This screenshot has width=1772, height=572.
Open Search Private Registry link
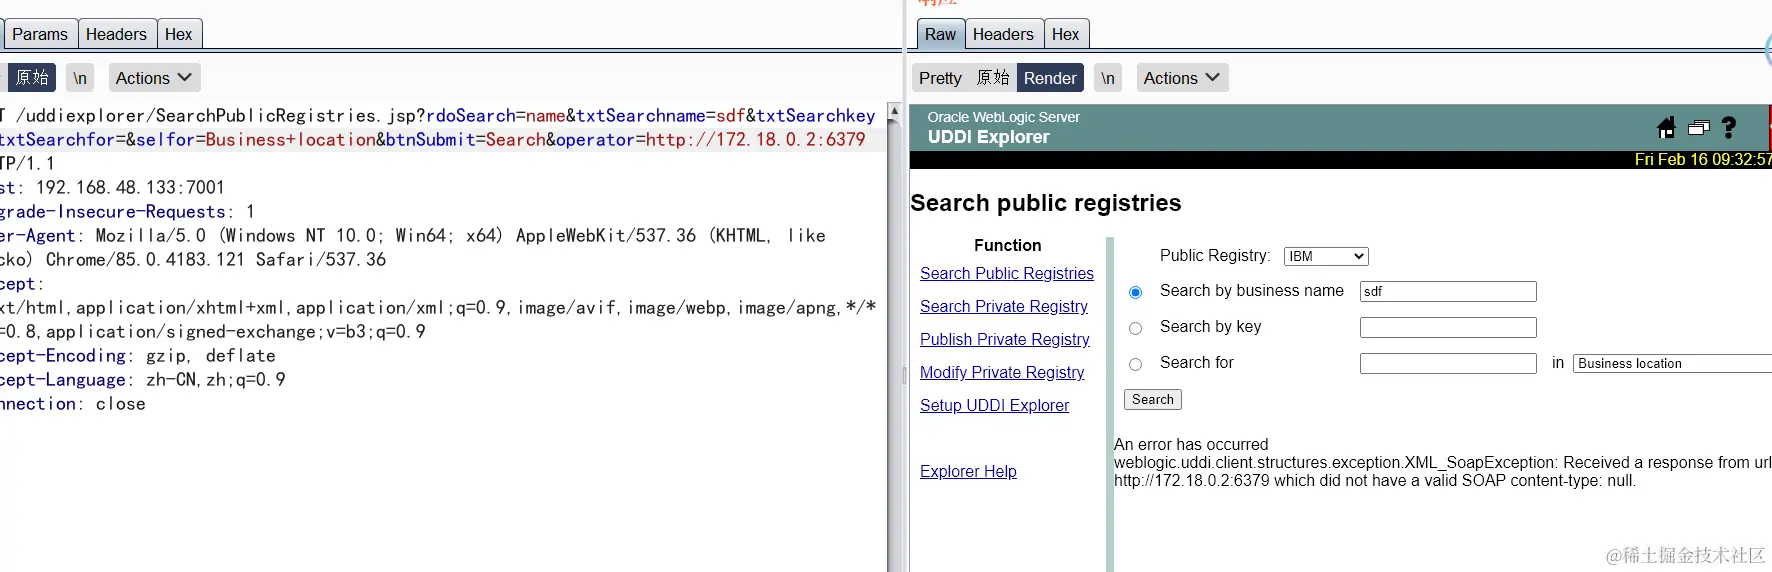coord(1004,306)
